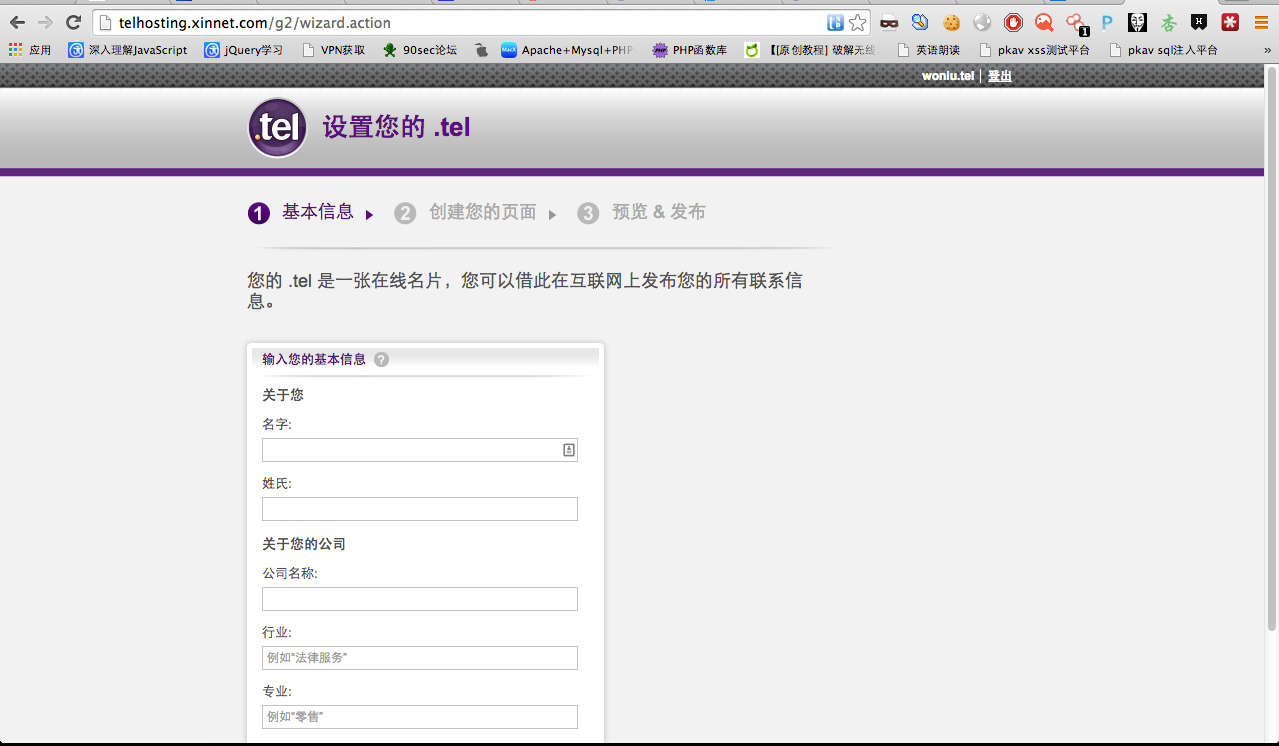Click the .tel logo in the page header

point(277,127)
